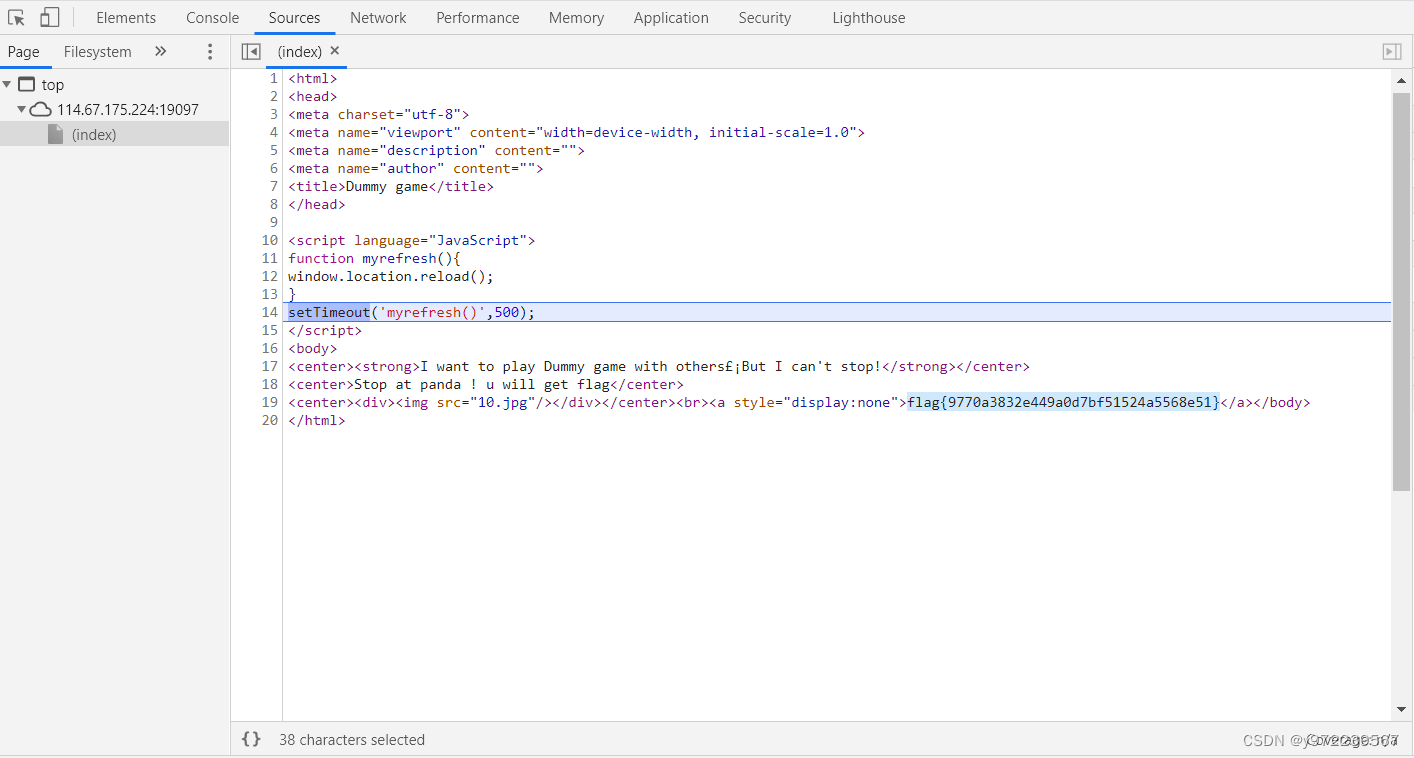Show more navigator tabs chevron
This screenshot has width=1414, height=758.
tap(160, 51)
